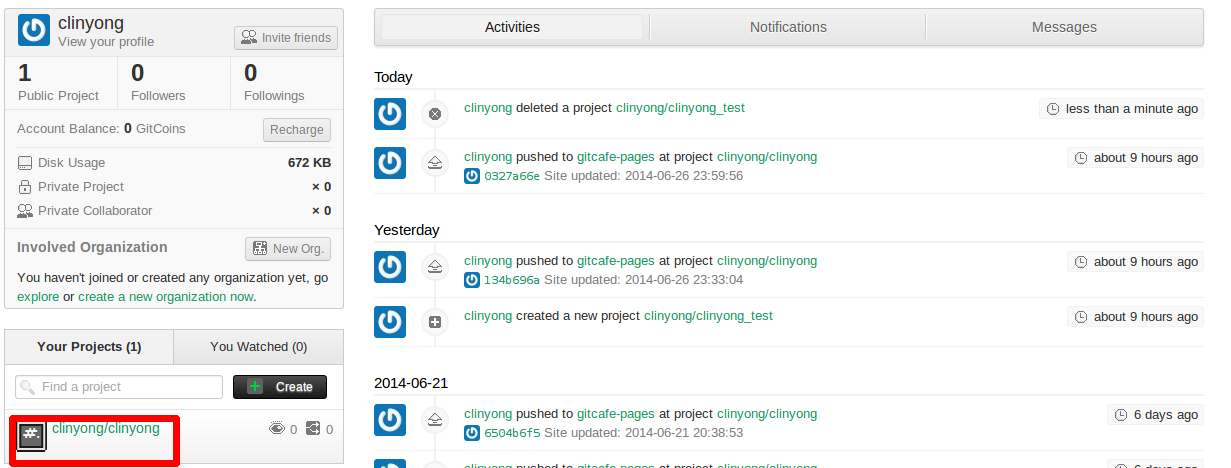Click clock icon on created project activity
This screenshot has height=468, width=1231.
tap(1081, 317)
